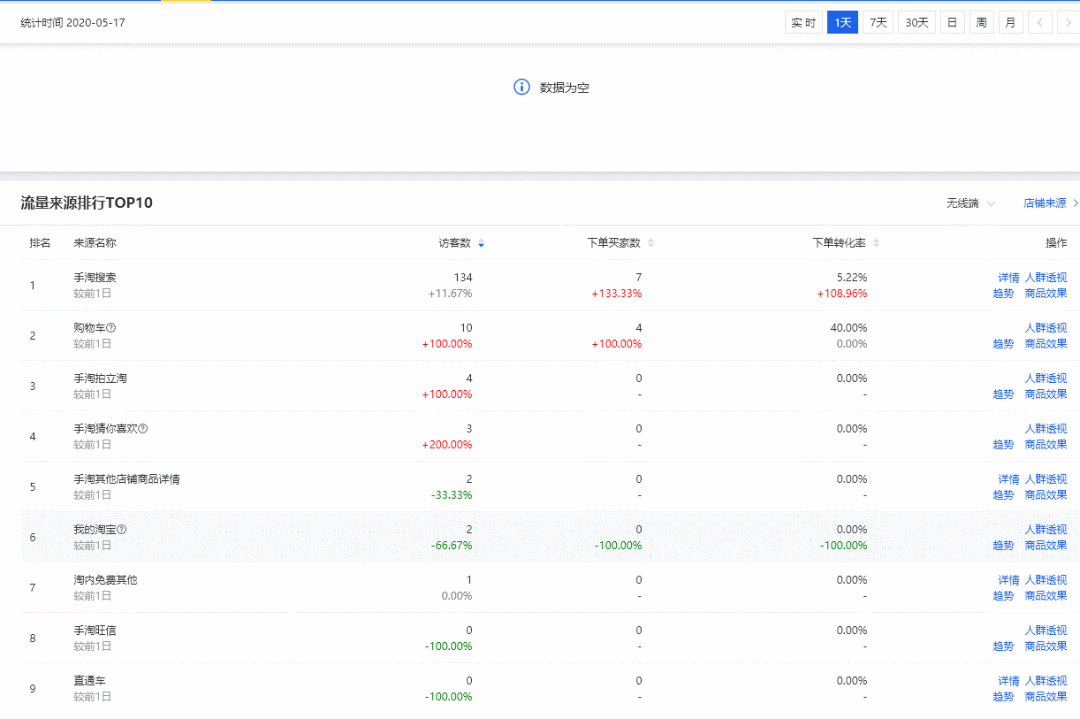Screen dimensions: 1080x719
Task: Open help icon next to 我的淘宝
Action: point(121,530)
